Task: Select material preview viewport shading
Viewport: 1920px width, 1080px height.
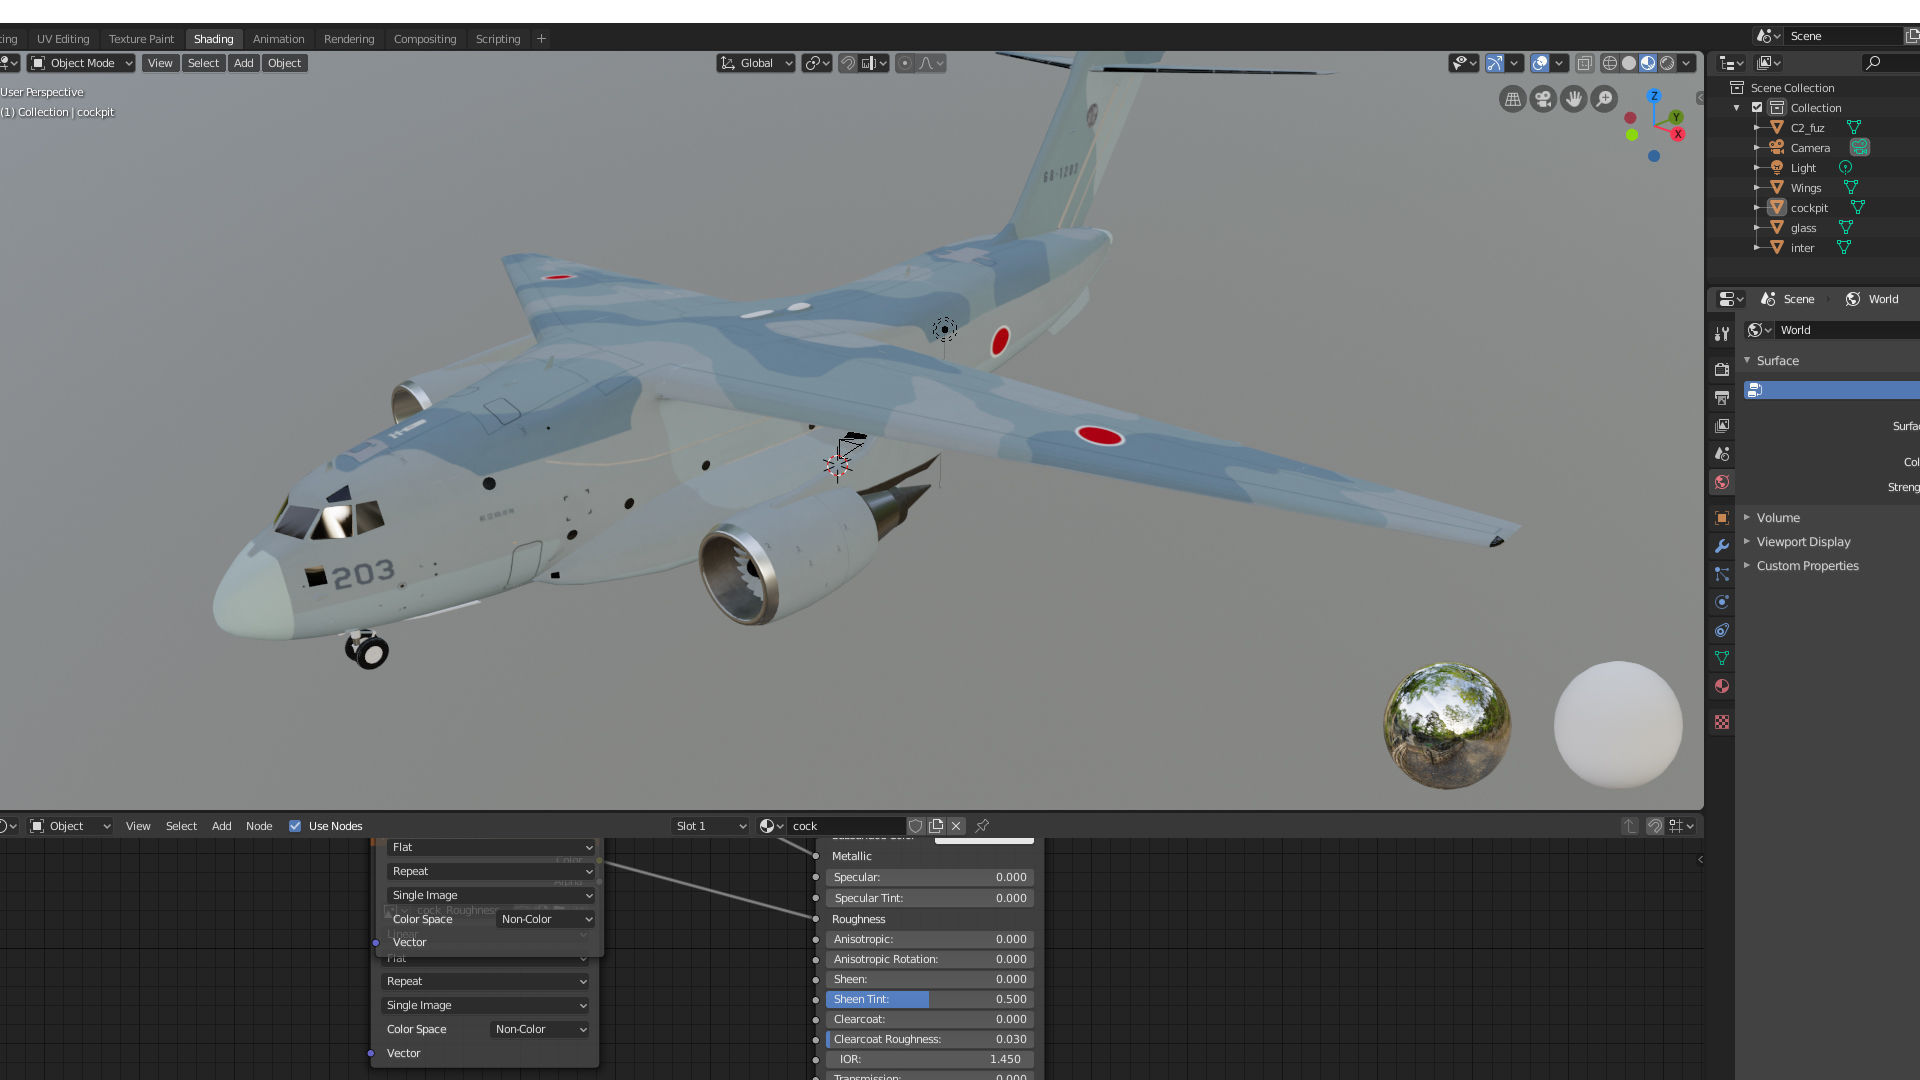Action: coord(1648,63)
